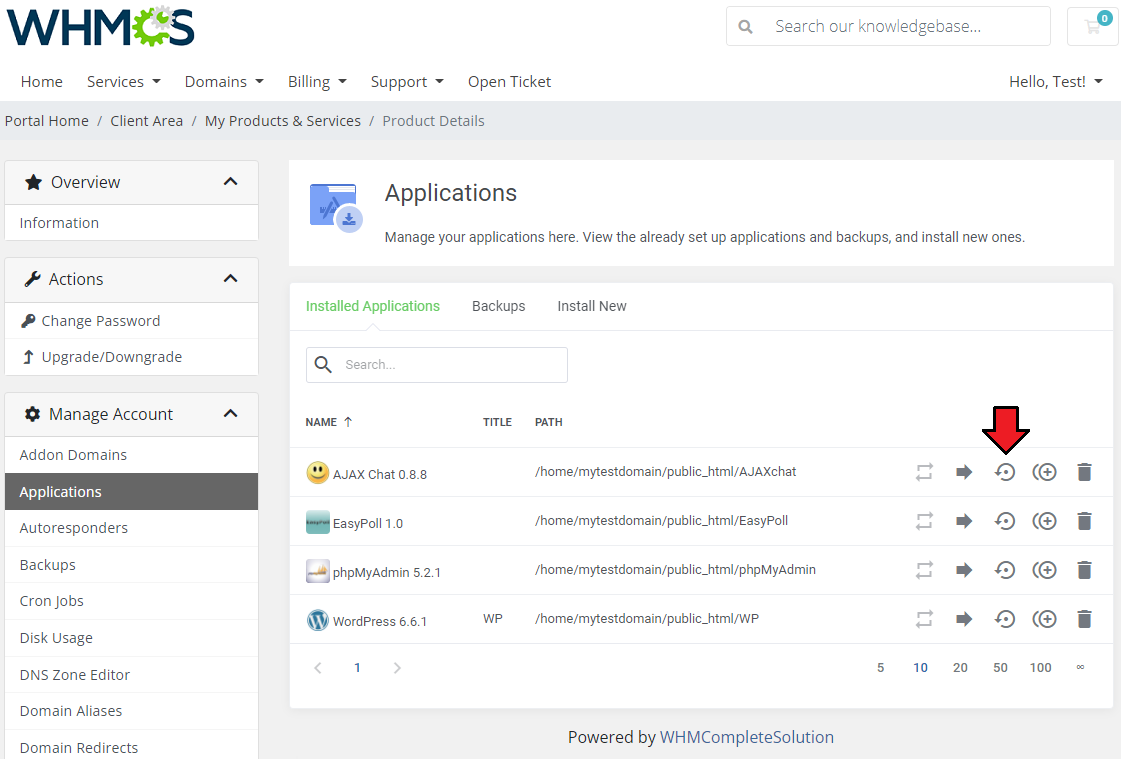
Task: Open the shopping cart icon
Action: point(1093,26)
